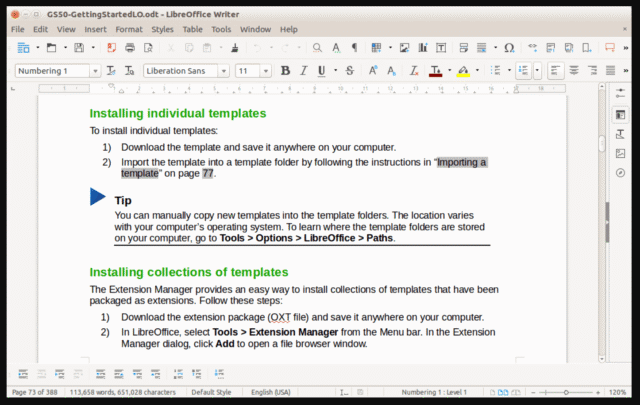Open the Styles menu
Image resolution: width=640 pixels, height=405 pixels.
[x=162, y=29]
